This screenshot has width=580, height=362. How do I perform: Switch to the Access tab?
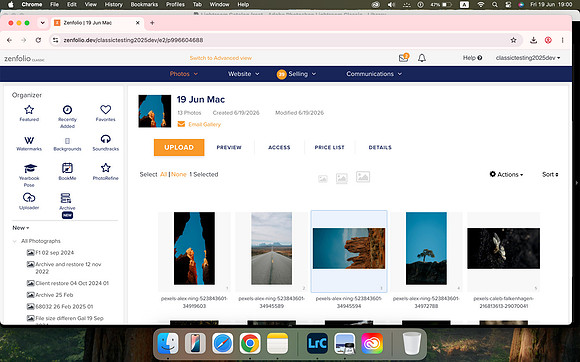(279, 147)
